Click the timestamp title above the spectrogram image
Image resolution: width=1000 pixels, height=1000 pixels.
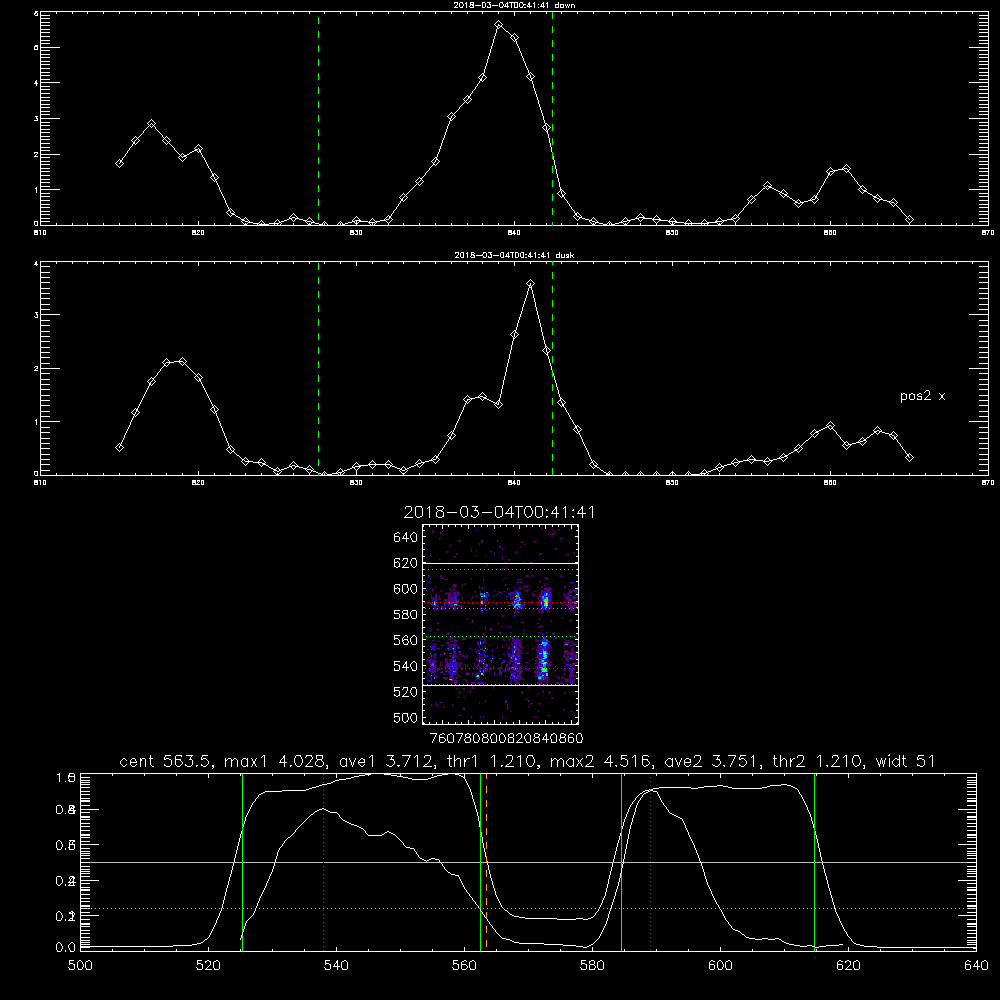click(x=499, y=512)
